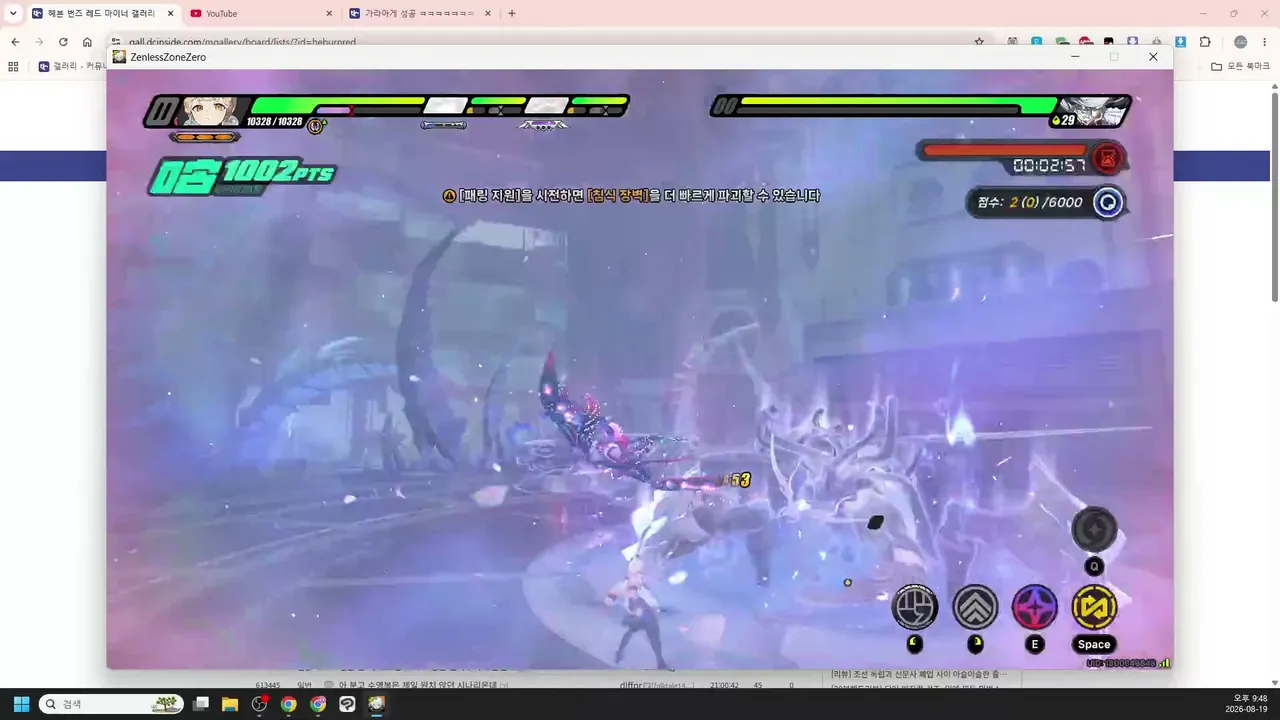The height and width of the screenshot is (720, 1280).
Task: Bookmark this page with the star icon
Action: click(979, 42)
